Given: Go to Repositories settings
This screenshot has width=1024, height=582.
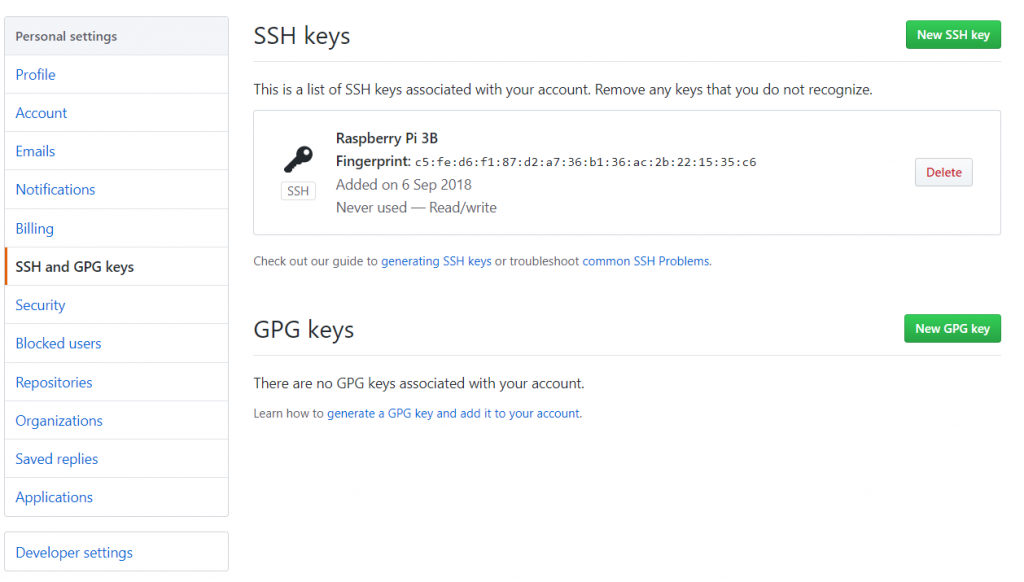Looking at the screenshot, I should (x=54, y=382).
